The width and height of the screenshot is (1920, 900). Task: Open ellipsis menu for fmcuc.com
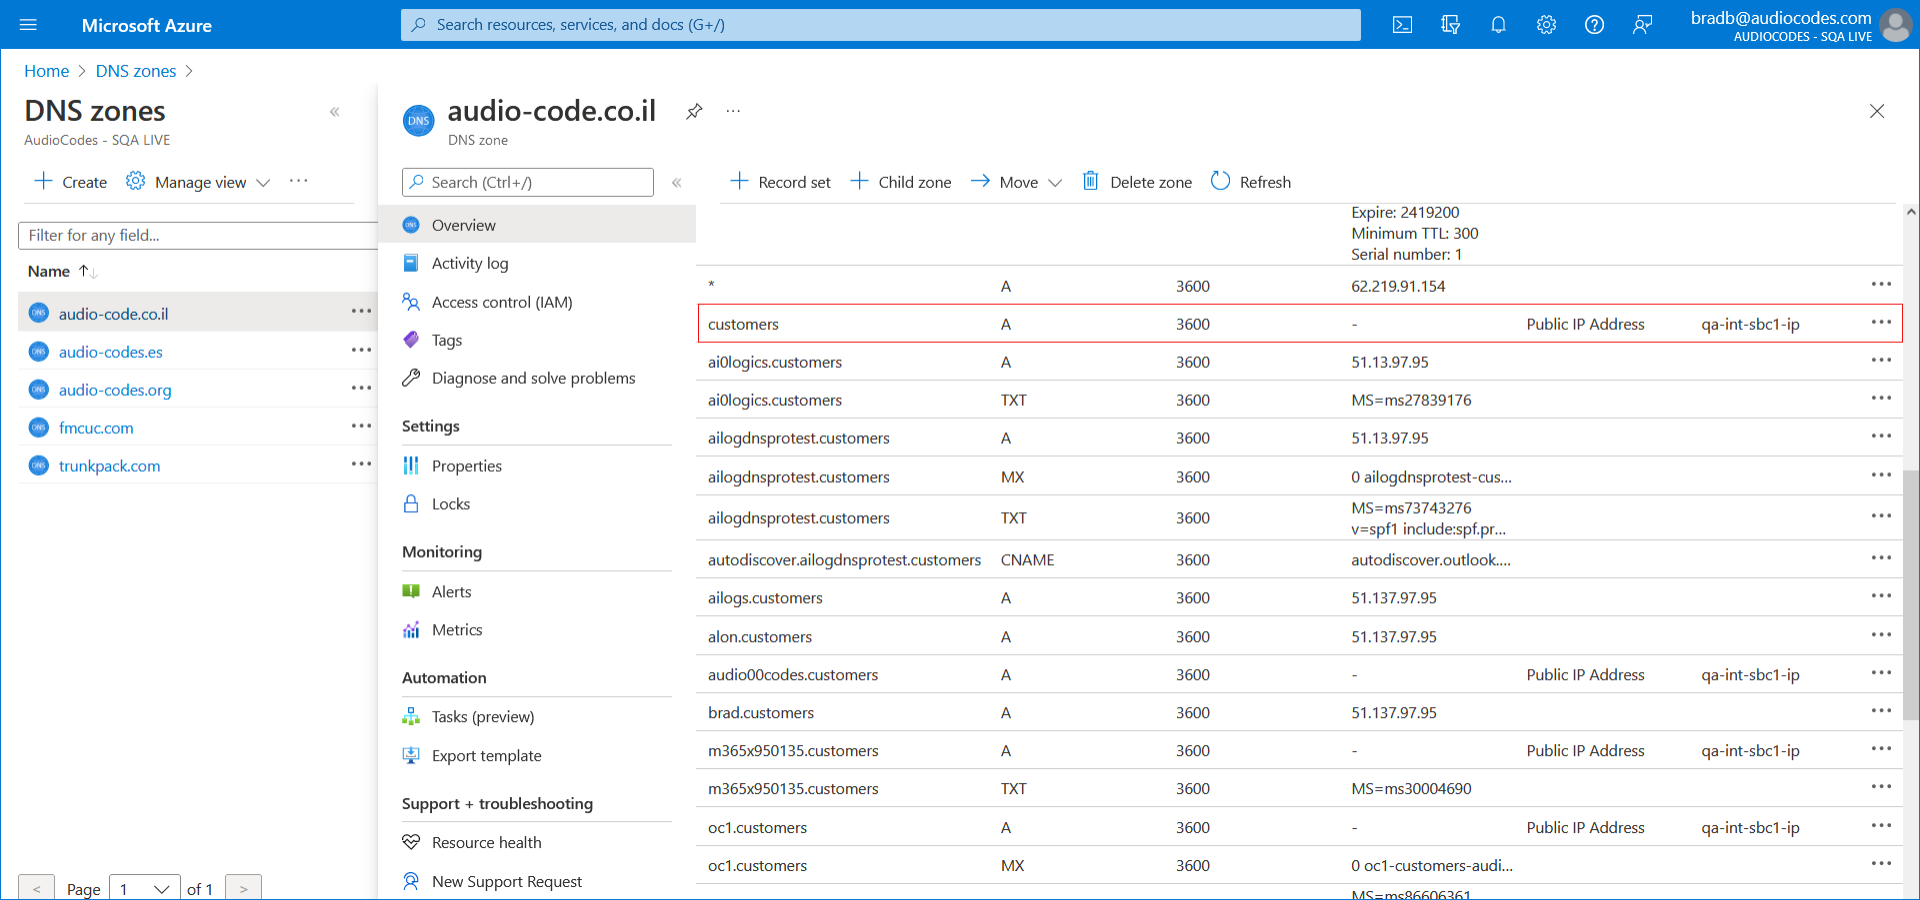point(361,426)
